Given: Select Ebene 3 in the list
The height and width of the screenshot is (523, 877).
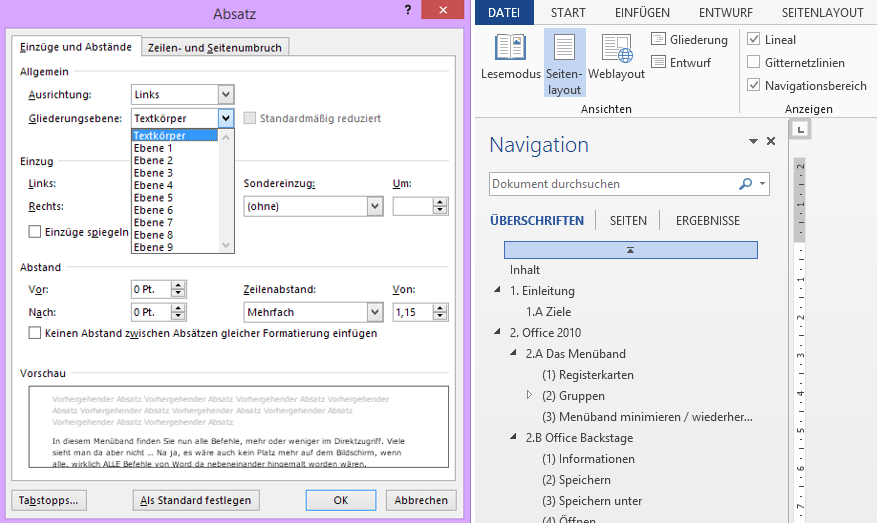Looking at the screenshot, I should pos(153,173).
